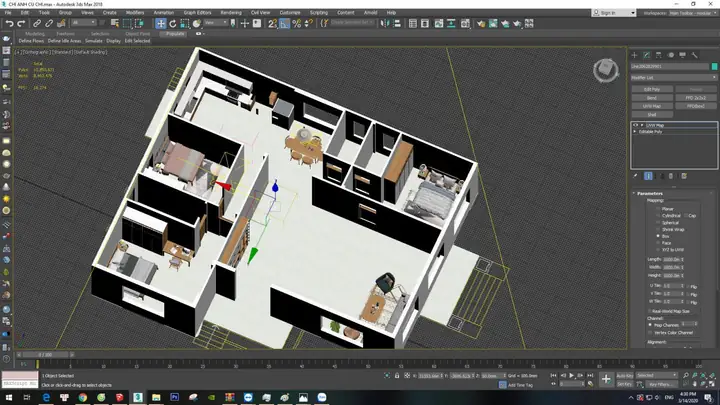This screenshot has height=405, width=720.
Task: Click the Percent Snap toggle icon
Action: click(x=297, y=23)
